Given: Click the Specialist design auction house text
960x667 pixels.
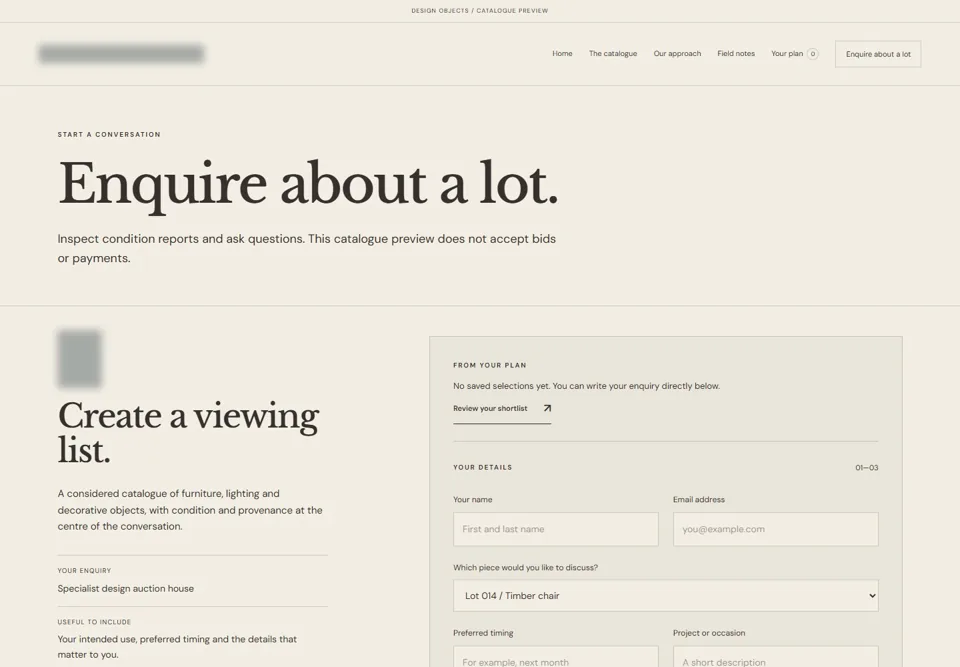Looking at the screenshot, I should (x=126, y=589).
